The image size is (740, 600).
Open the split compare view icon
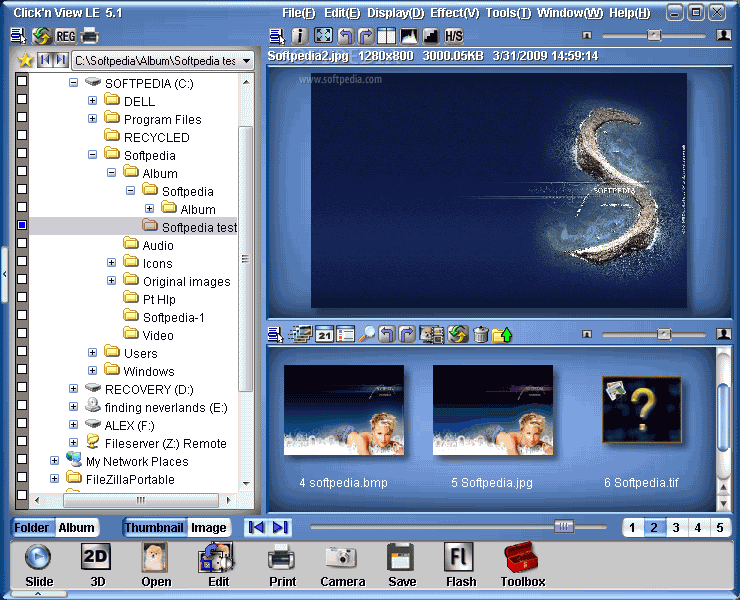pyautogui.click(x=386, y=36)
